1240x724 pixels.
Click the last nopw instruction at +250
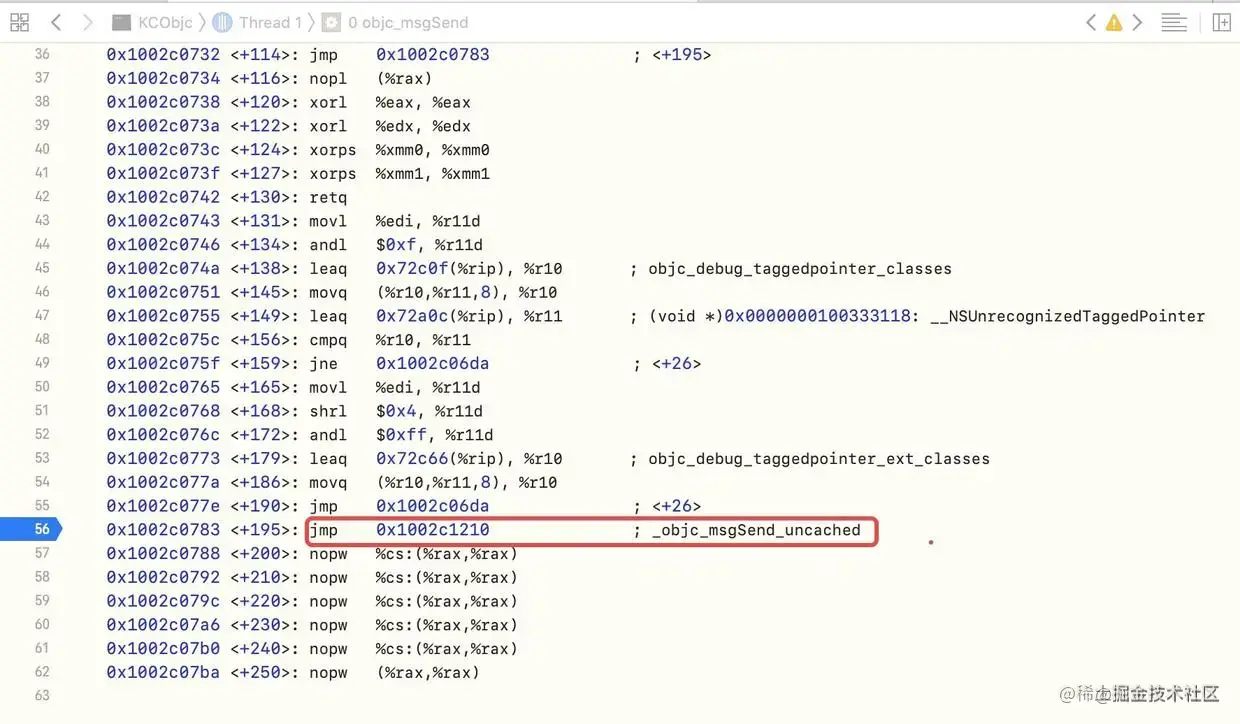pos(394,673)
